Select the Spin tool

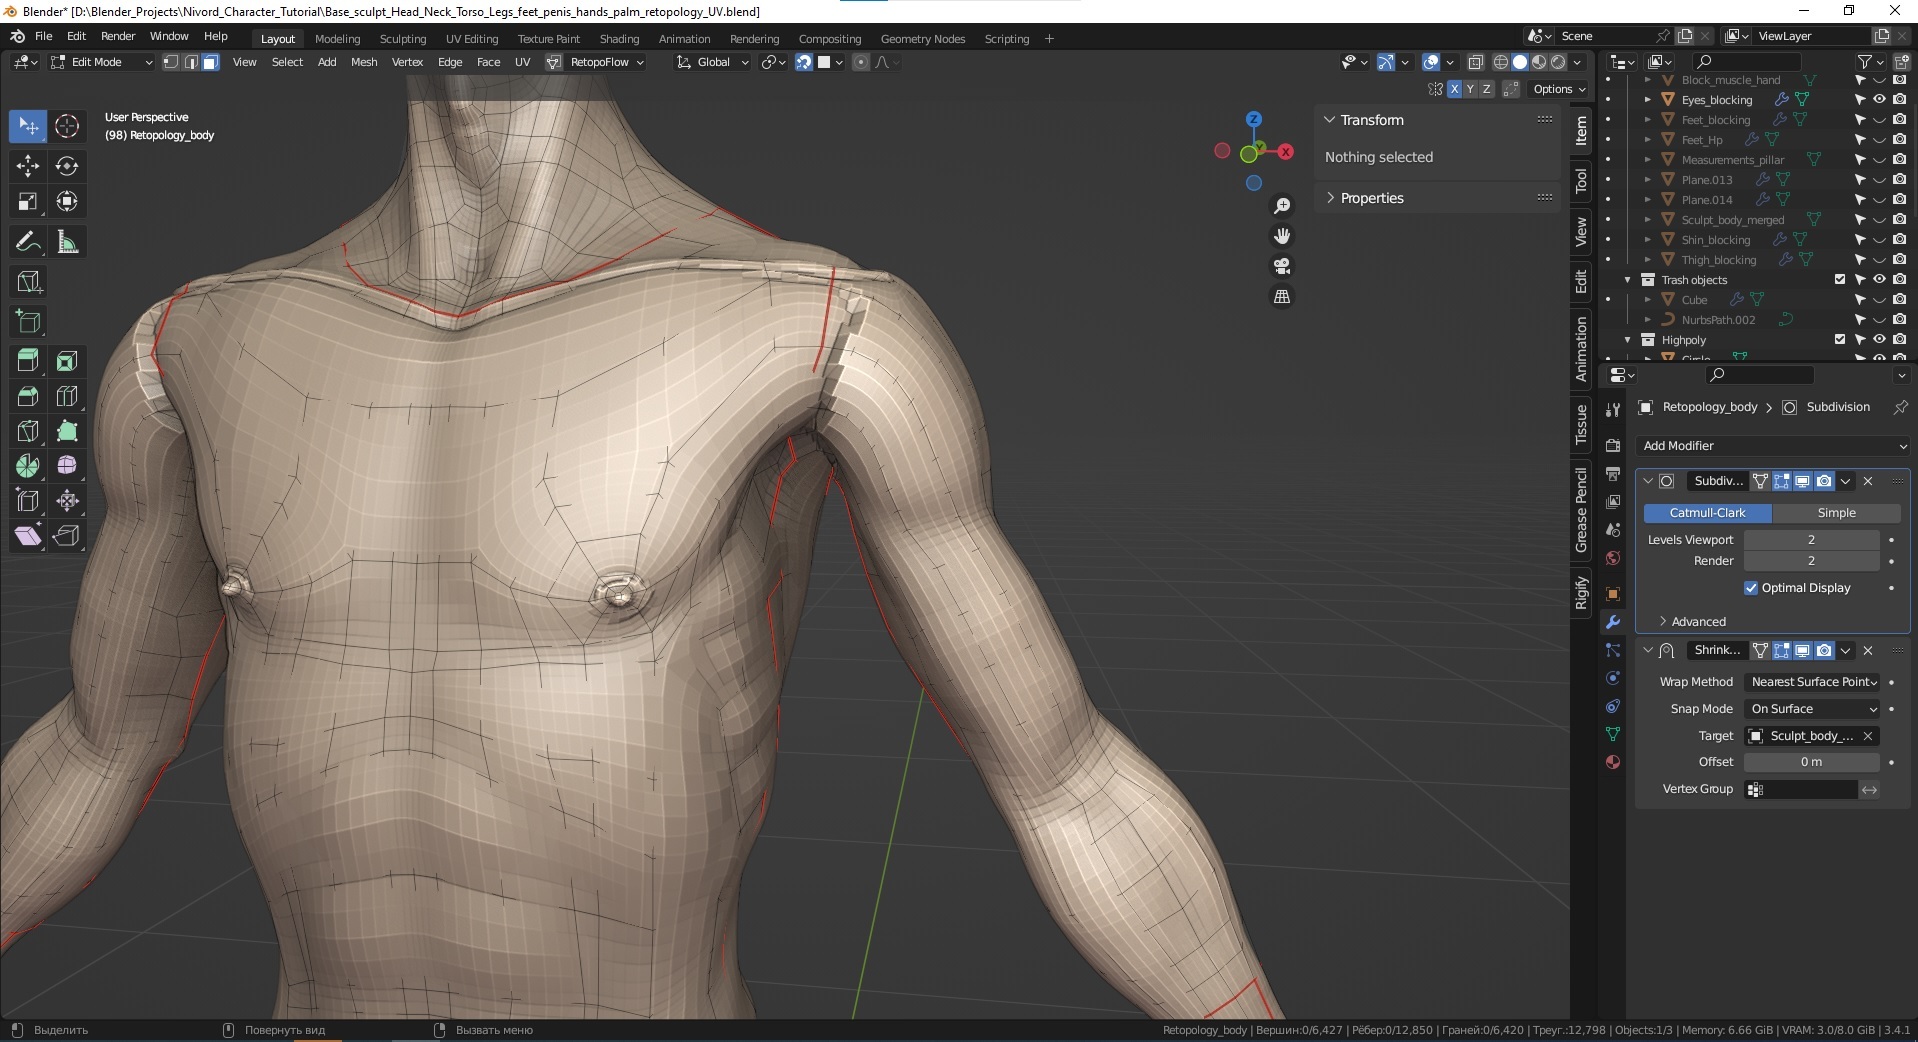coord(28,466)
